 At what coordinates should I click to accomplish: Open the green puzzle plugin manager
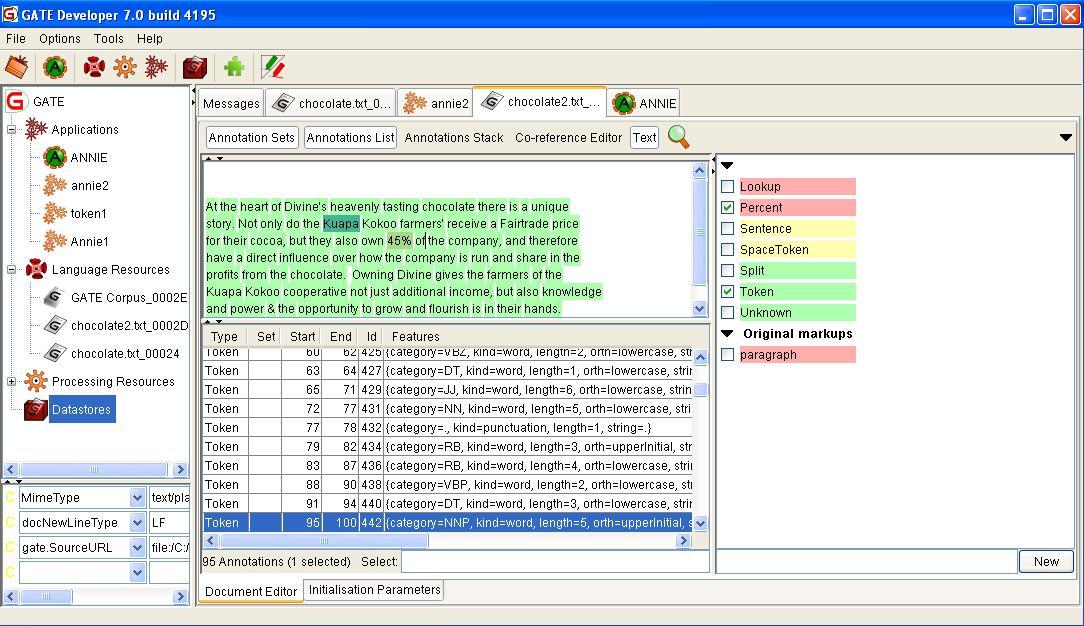pyautogui.click(x=234, y=67)
